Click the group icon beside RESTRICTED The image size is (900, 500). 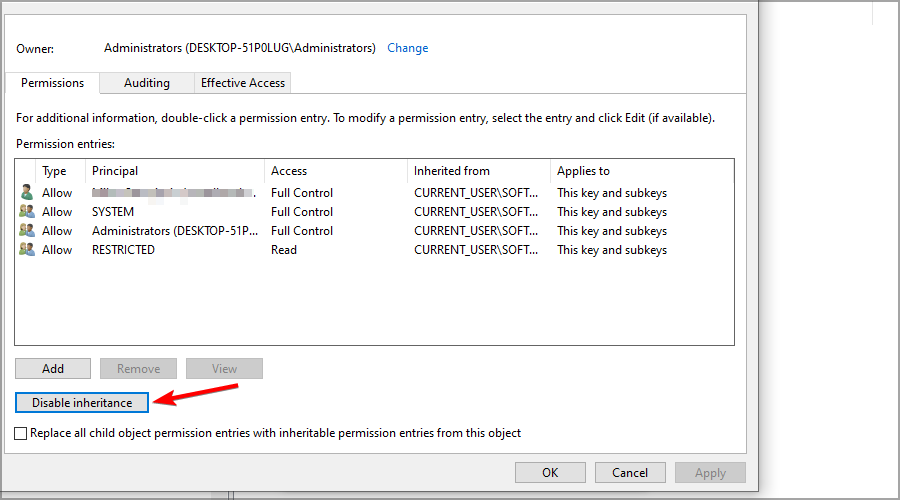26,249
